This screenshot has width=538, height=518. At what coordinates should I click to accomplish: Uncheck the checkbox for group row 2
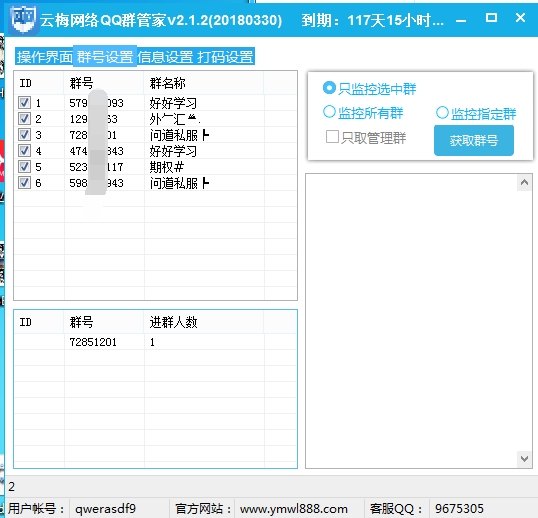[24, 119]
